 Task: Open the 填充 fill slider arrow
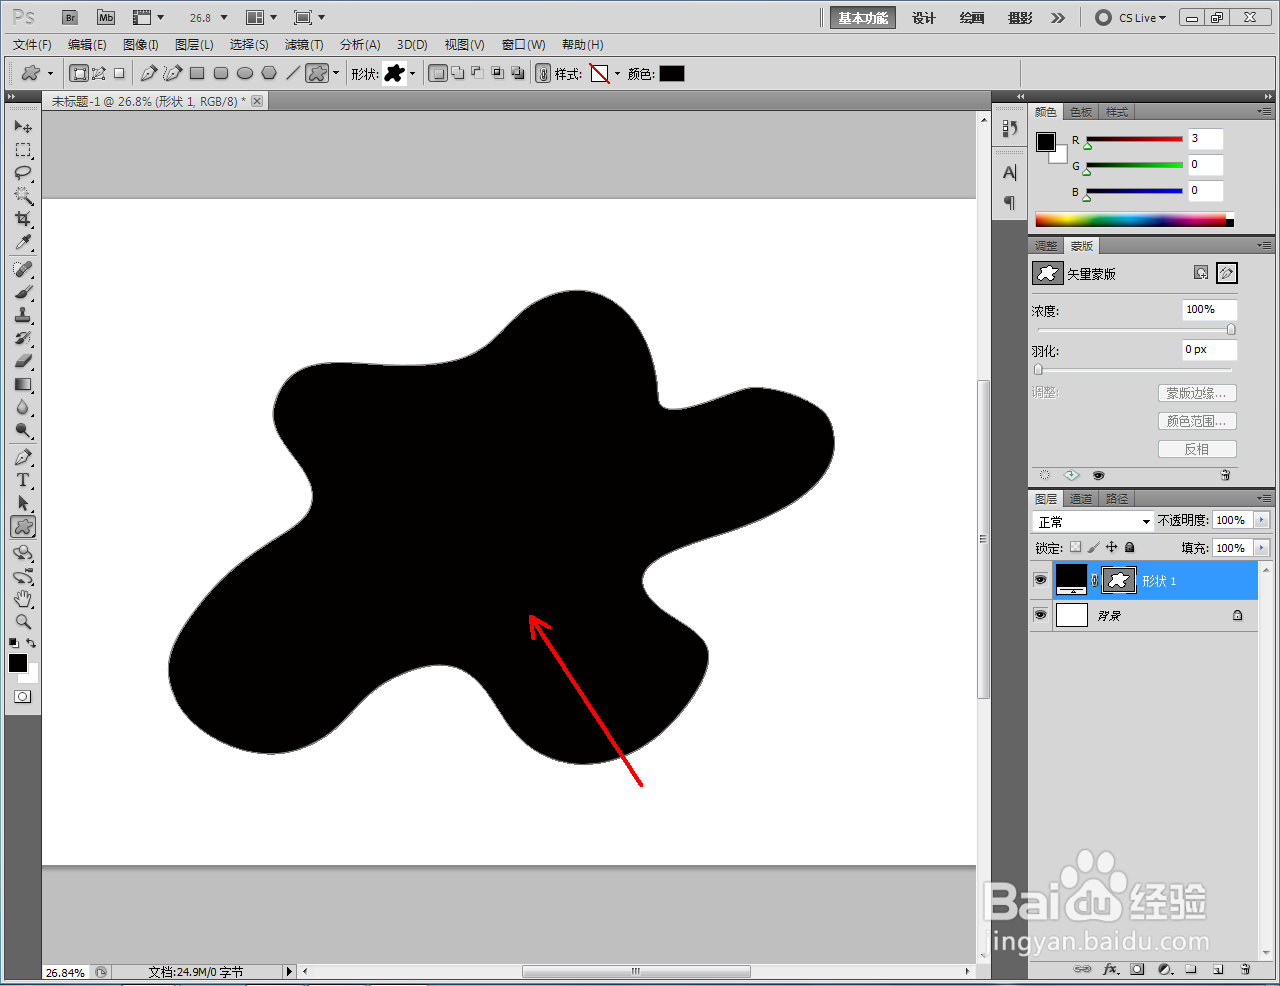click(1261, 548)
